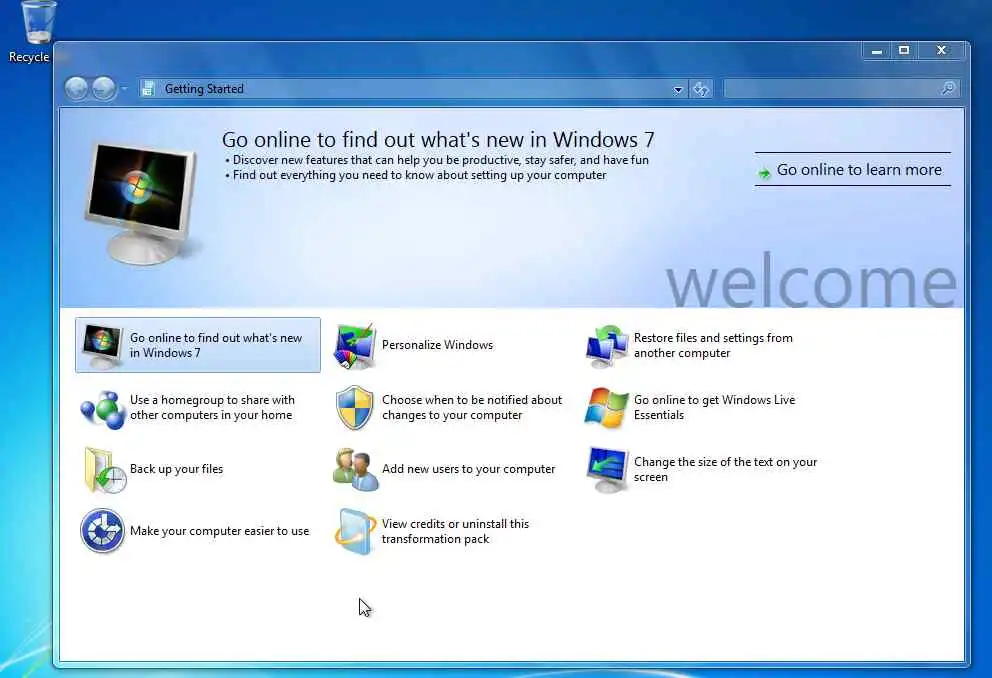Click the green arrow beside learn more
Viewport: 992px width, 678px height.
pyautogui.click(x=765, y=172)
